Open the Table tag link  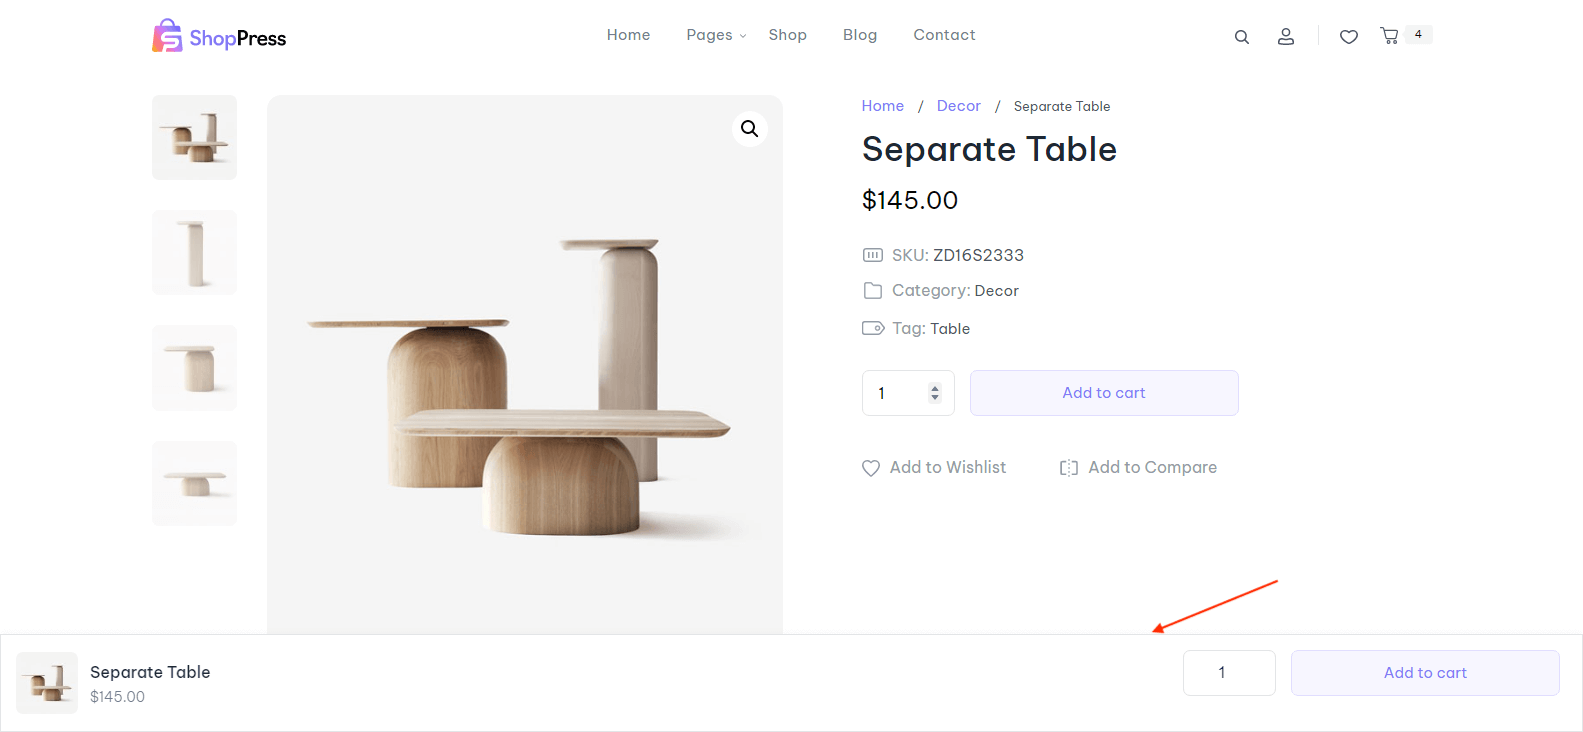point(950,329)
